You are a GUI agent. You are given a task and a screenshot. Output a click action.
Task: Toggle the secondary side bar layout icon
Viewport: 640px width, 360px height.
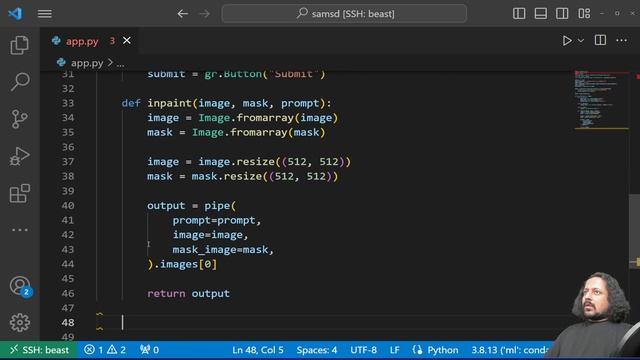click(x=562, y=13)
